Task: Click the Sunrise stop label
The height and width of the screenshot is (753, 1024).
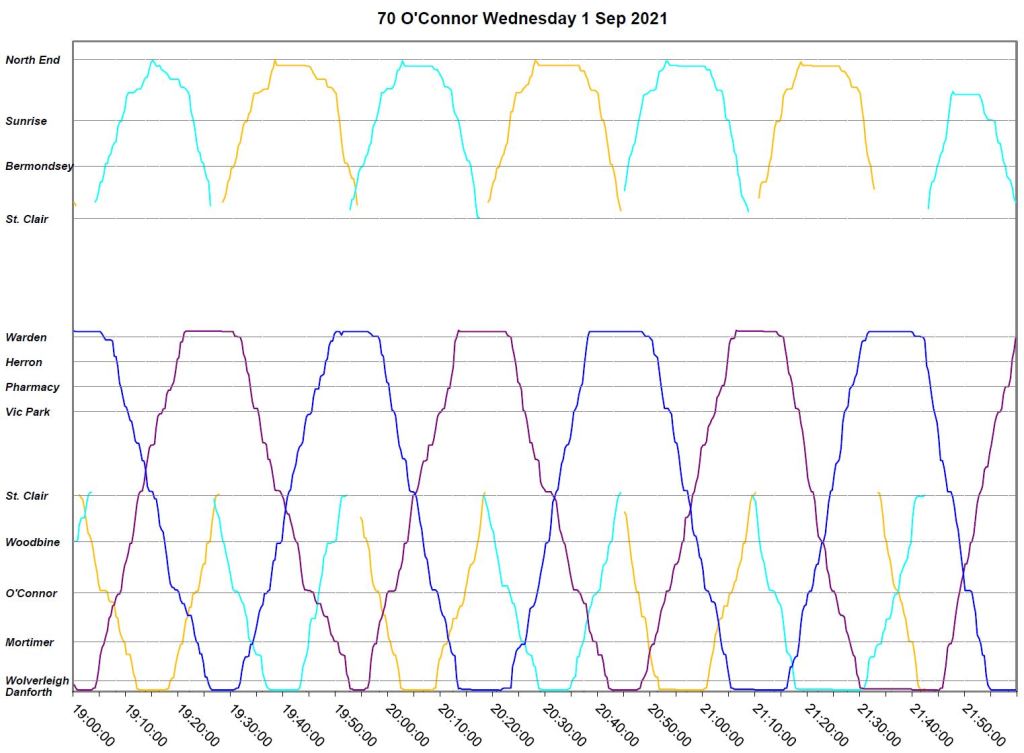Action: [26, 121]
